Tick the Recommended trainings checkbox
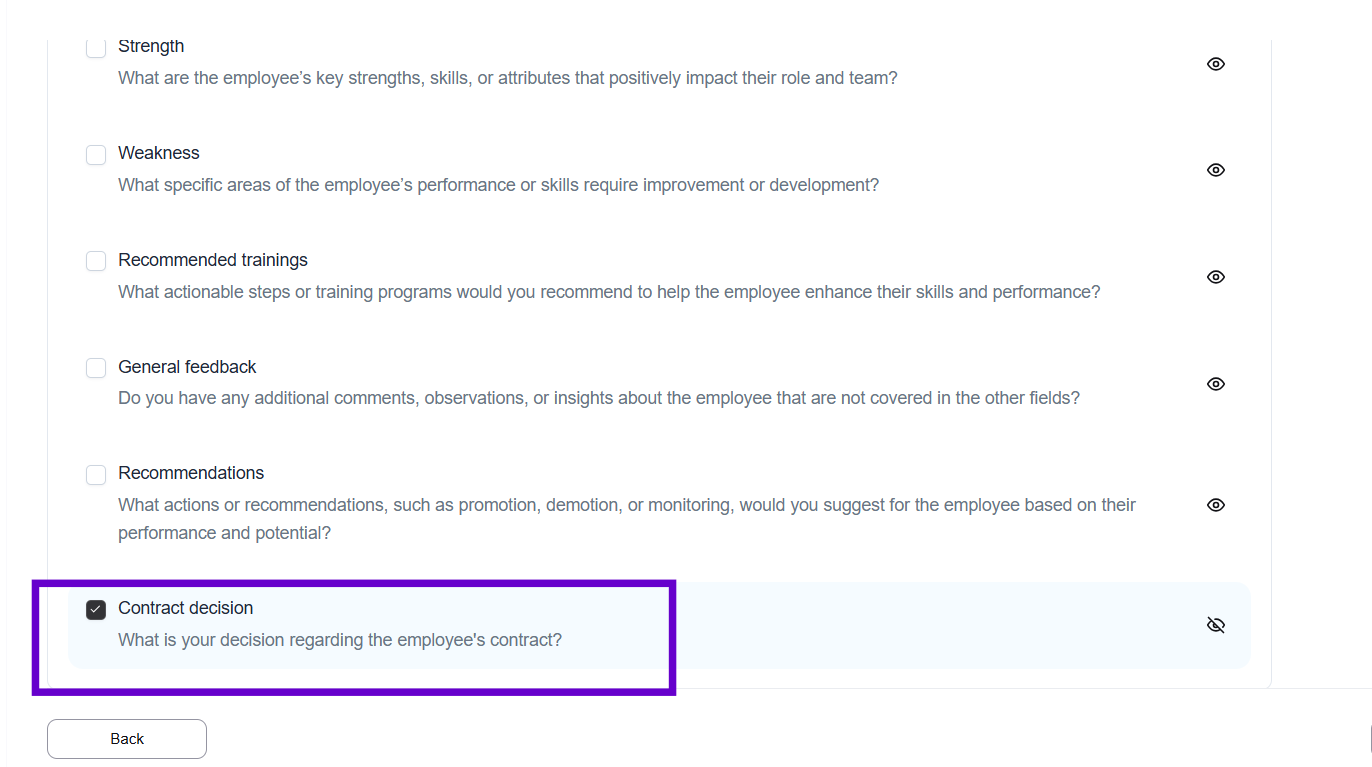 (96, 261)
